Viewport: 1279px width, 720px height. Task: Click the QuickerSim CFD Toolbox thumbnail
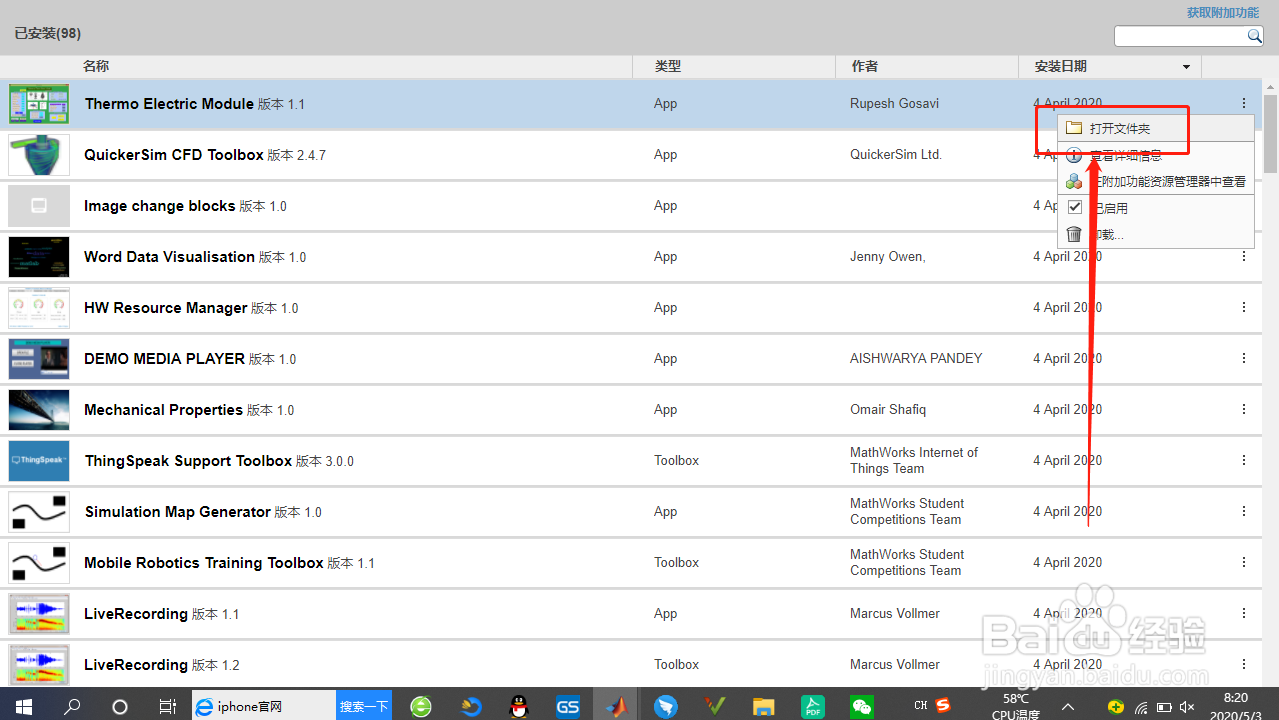coord(39,155)
